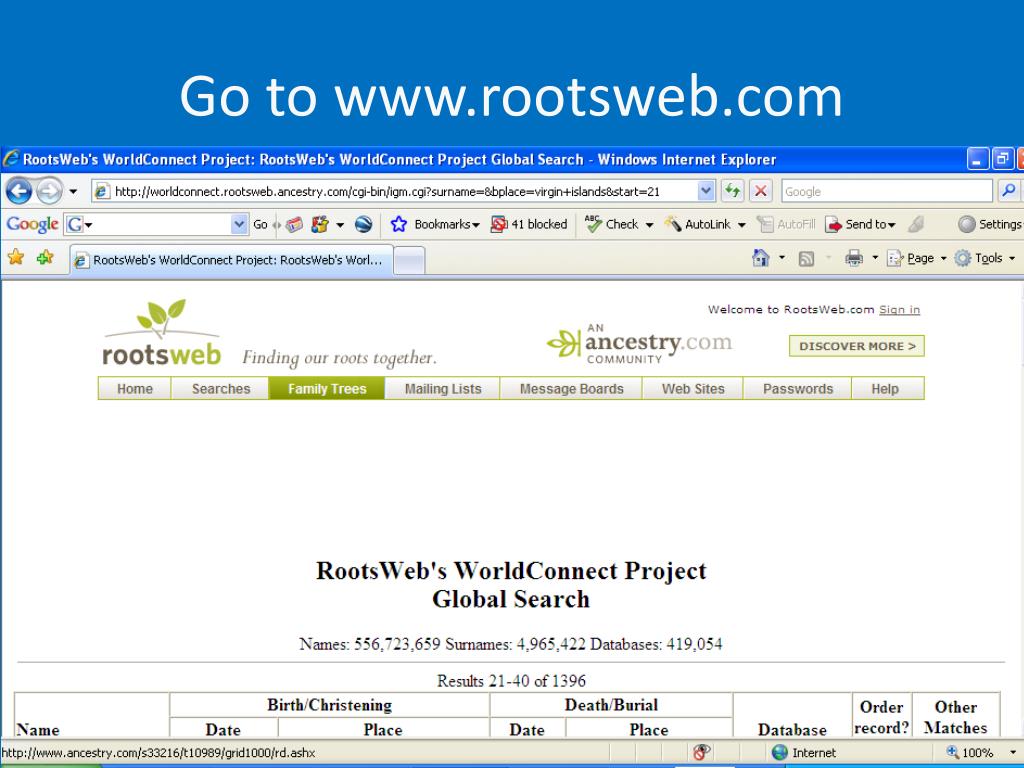Go back with the browser Back arrow
The width and height of the screenshot is (1024, 768).
pos(19,191)
